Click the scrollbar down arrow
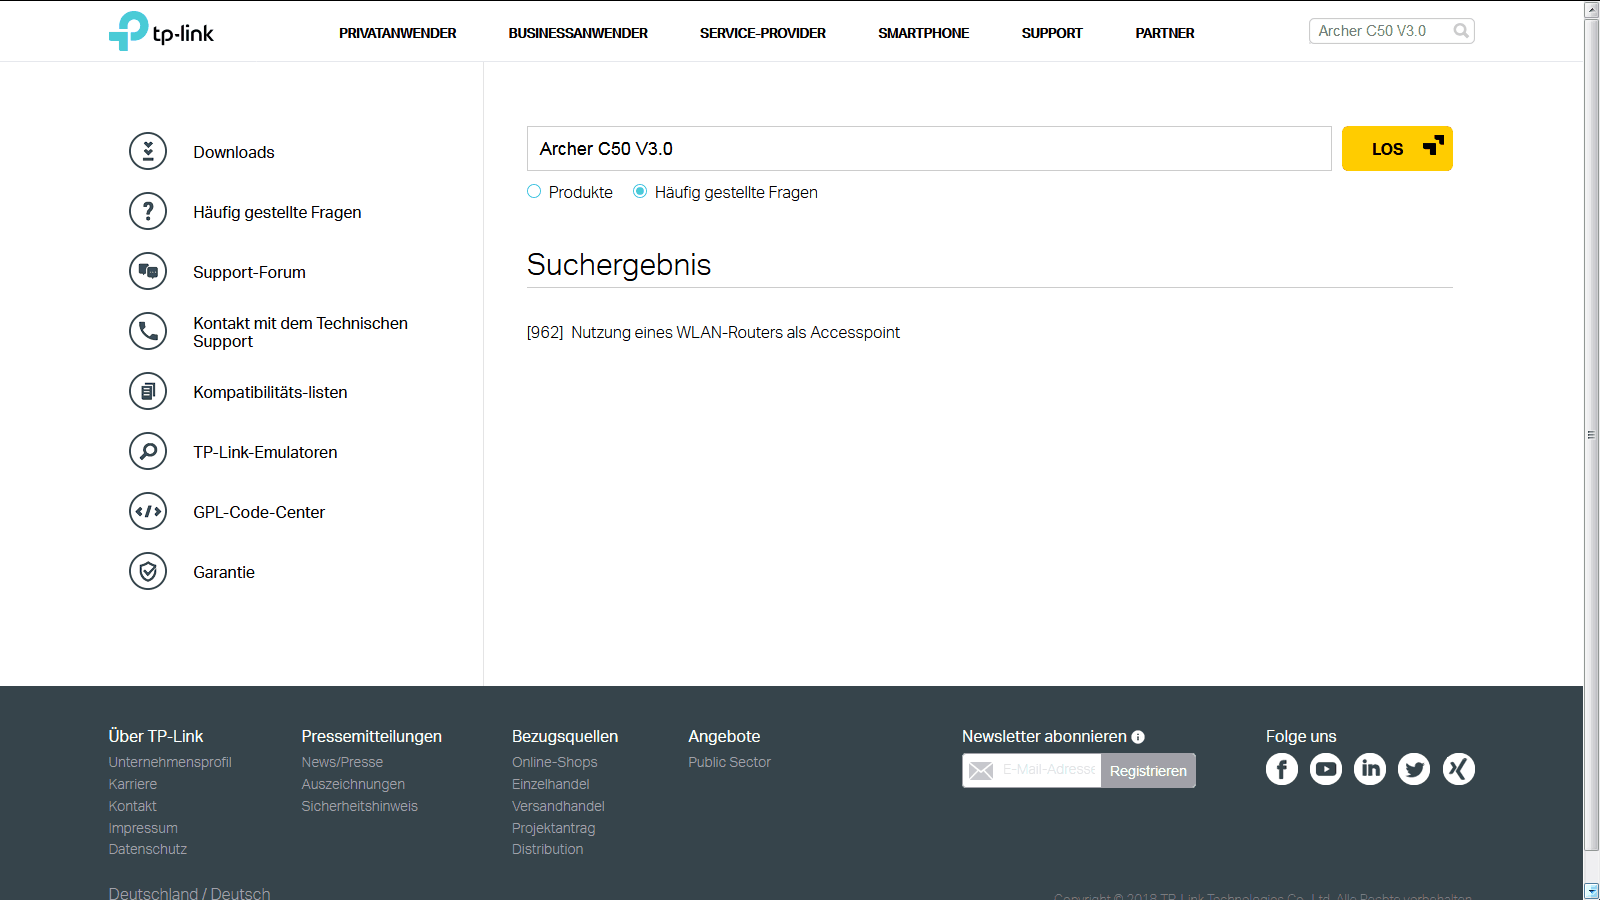1600x900 pixels. 1591,890
